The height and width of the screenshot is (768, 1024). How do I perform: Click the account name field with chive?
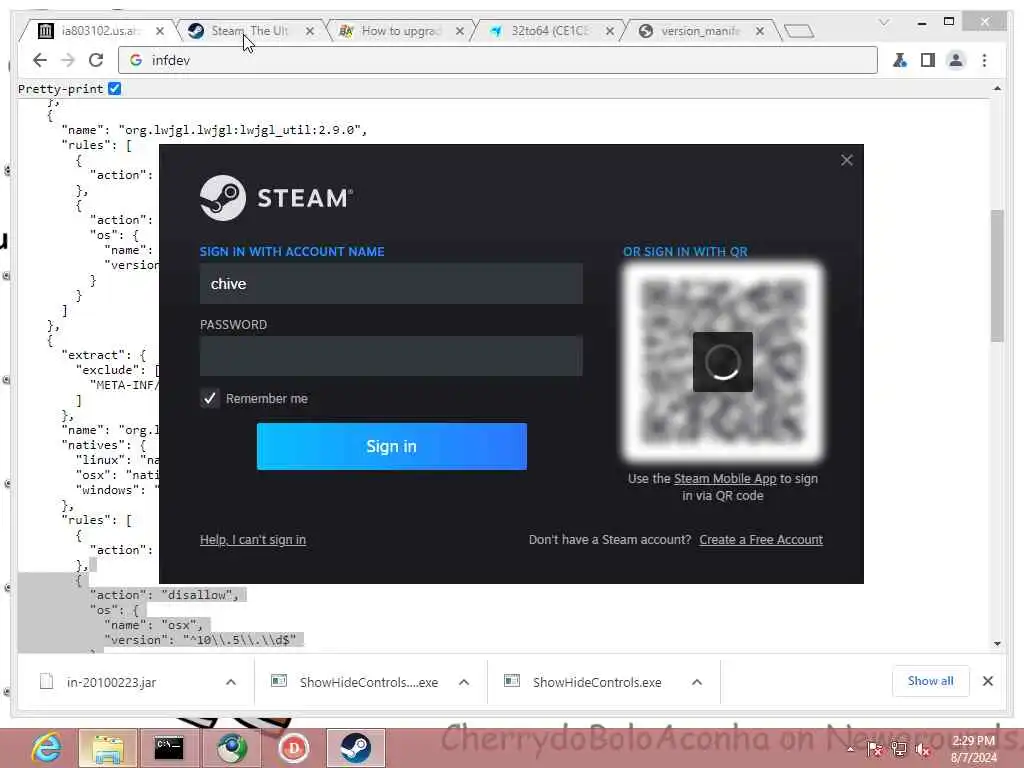pos(391,283)
